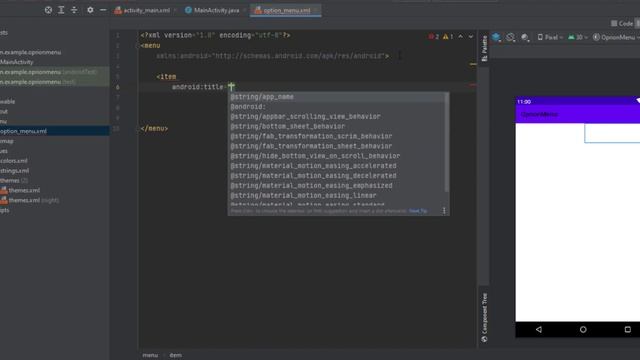Click the Next Tip link in completion popup
The width and height of the screenshot is (640, 360).
tap(418, 211)
